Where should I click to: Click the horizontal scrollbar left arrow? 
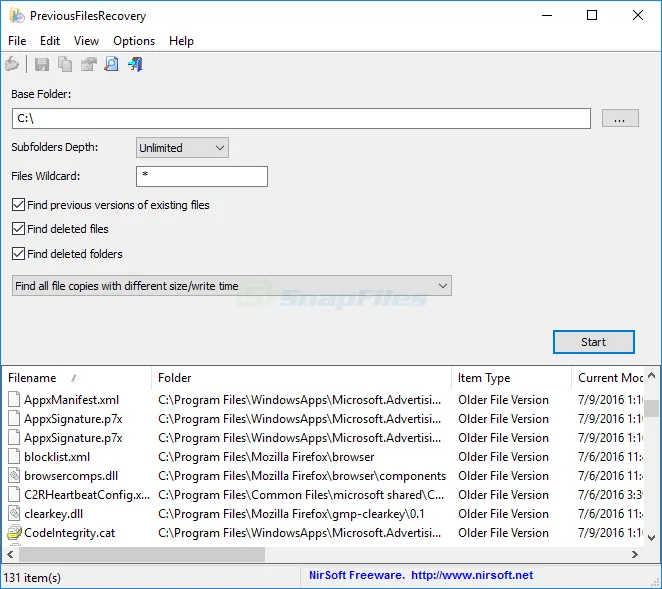11,554
